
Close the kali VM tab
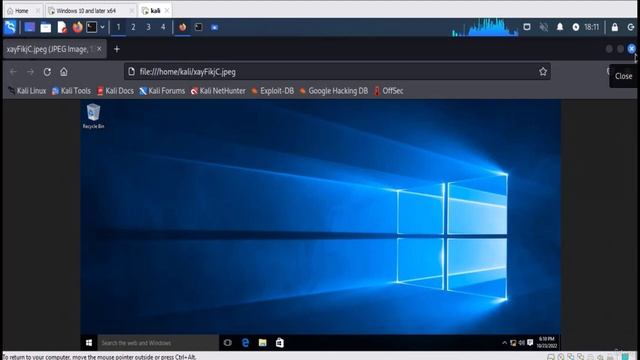(167, 11)
